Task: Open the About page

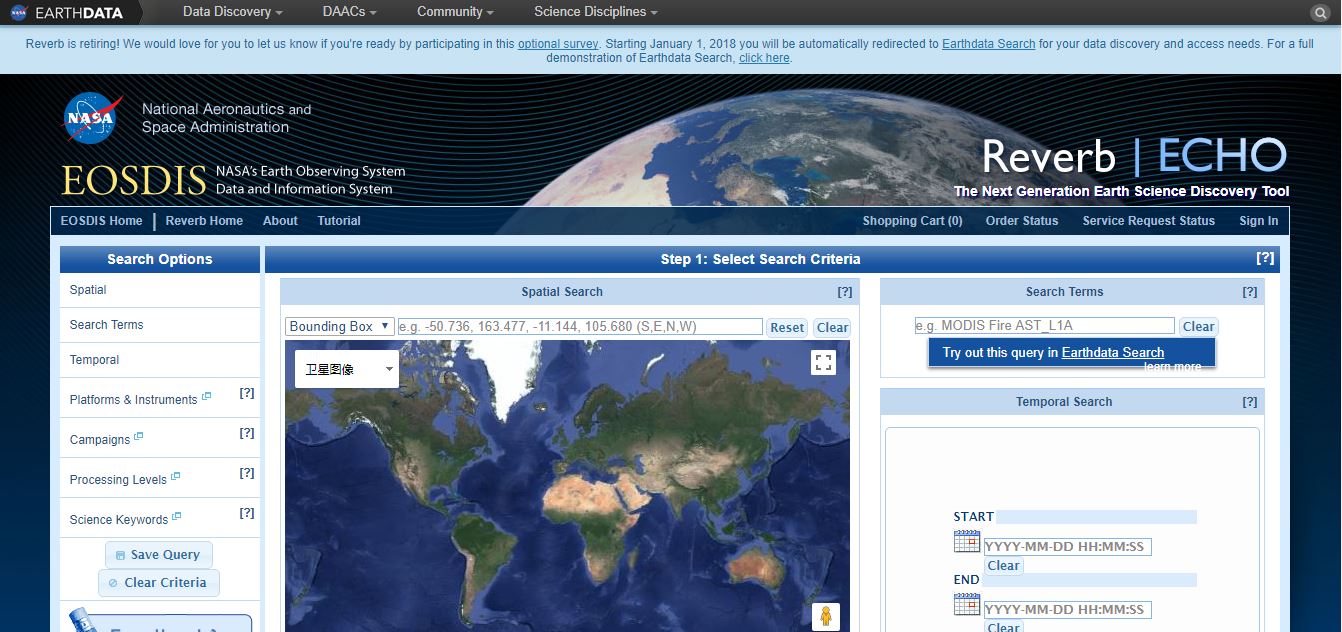Action: point(280,221)
